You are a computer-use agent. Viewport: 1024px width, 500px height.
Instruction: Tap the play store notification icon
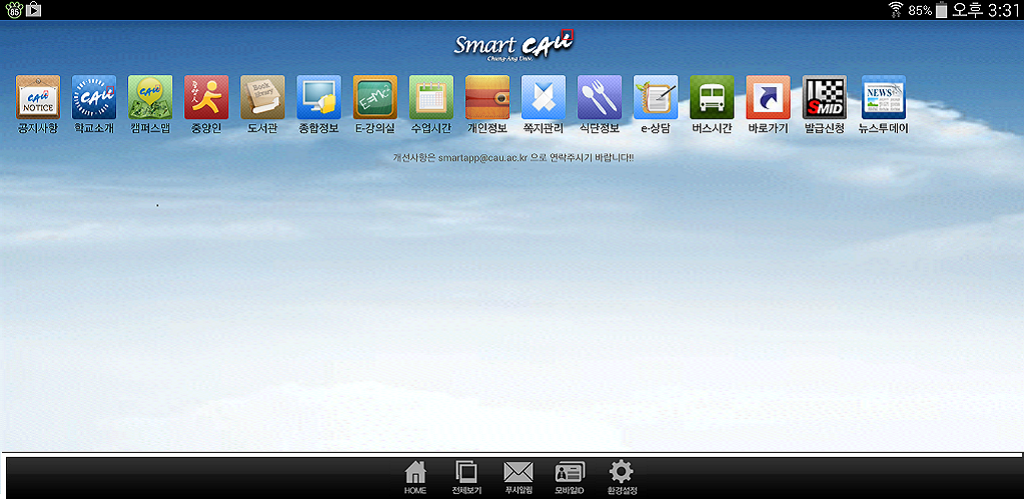[x=33, y=10]
